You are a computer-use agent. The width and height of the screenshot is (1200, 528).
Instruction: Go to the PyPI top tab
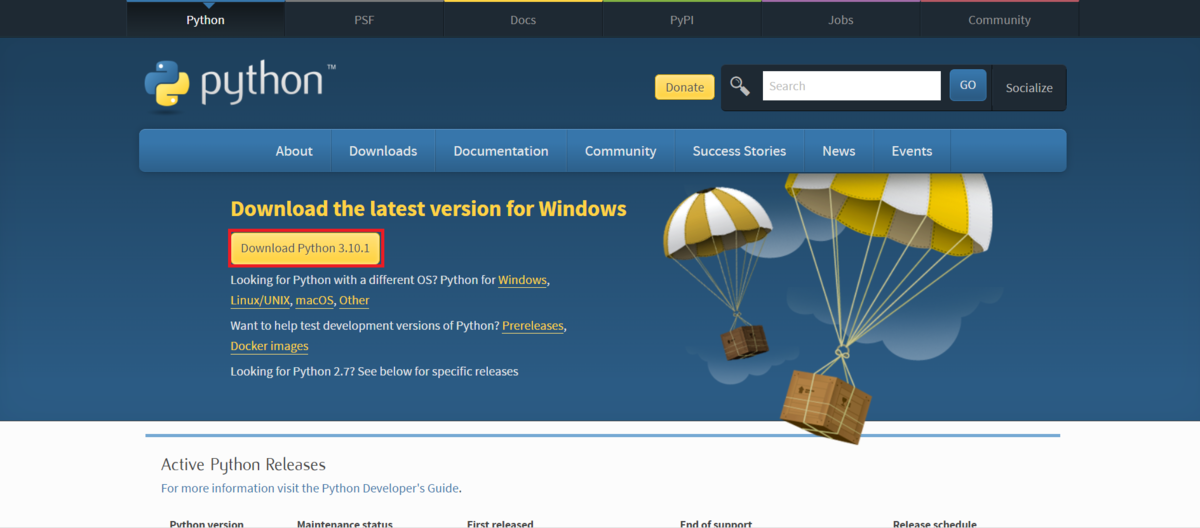tap(682, 20)
